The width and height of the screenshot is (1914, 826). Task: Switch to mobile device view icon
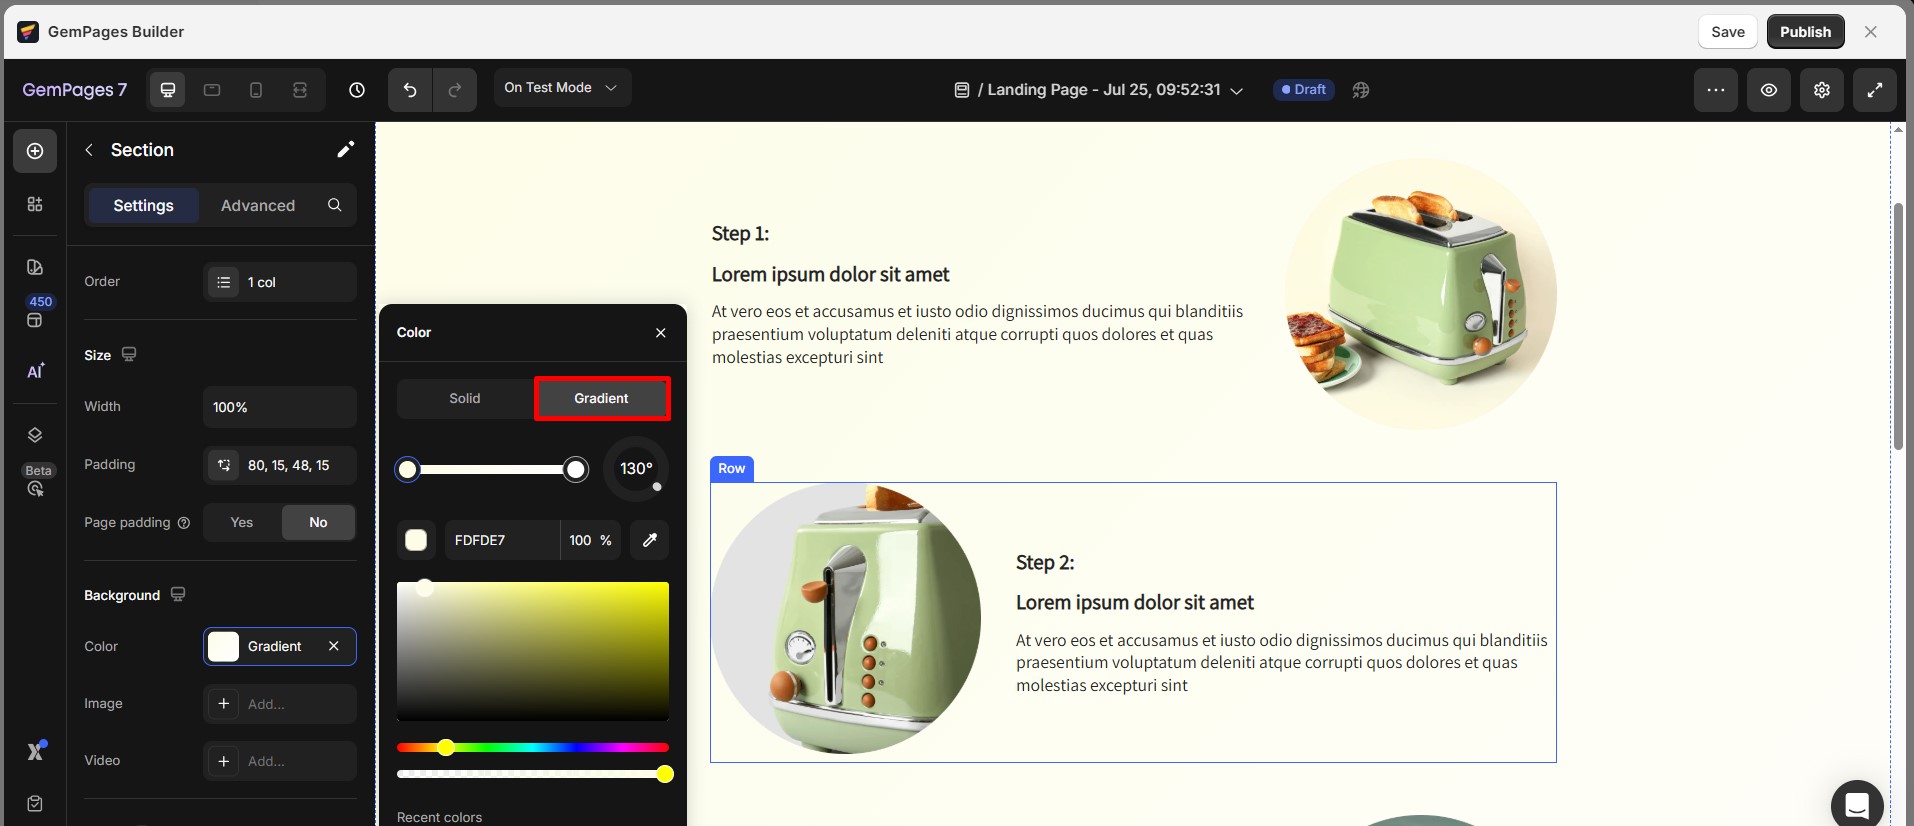click(256, 90)
